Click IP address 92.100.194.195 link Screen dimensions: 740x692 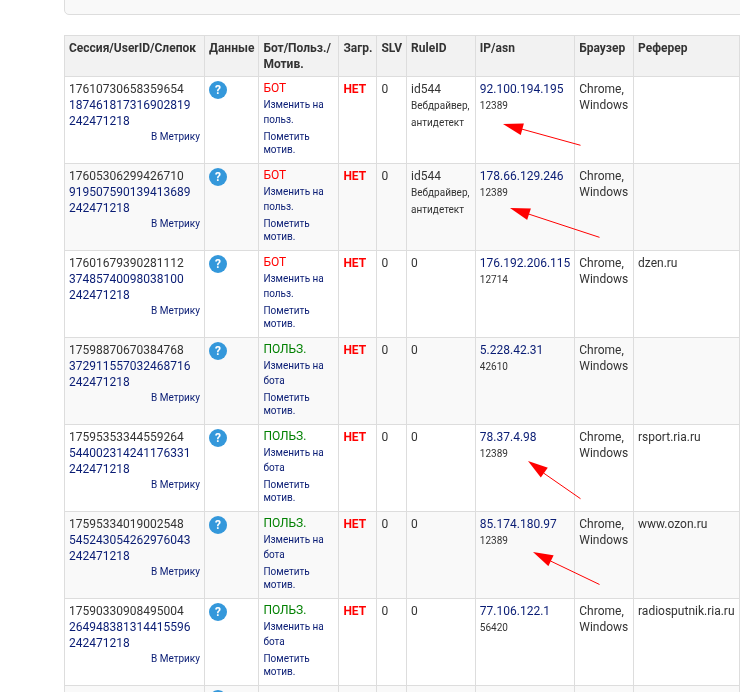tap(521, 89)
